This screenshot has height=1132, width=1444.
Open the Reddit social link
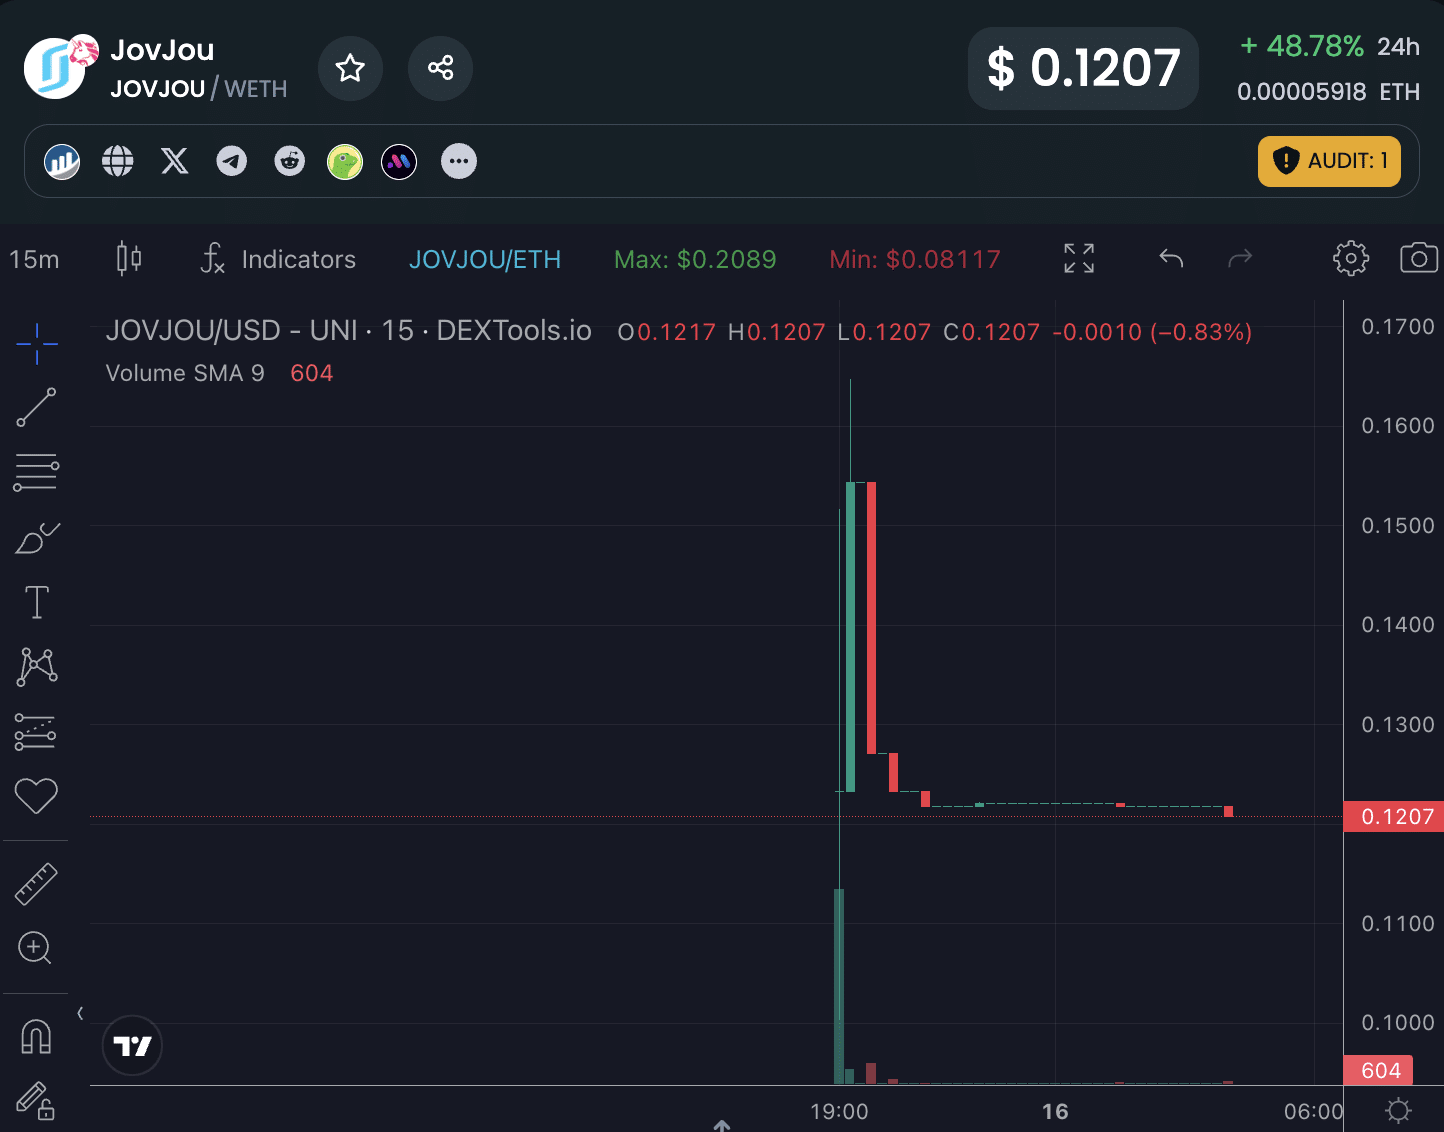290,161
